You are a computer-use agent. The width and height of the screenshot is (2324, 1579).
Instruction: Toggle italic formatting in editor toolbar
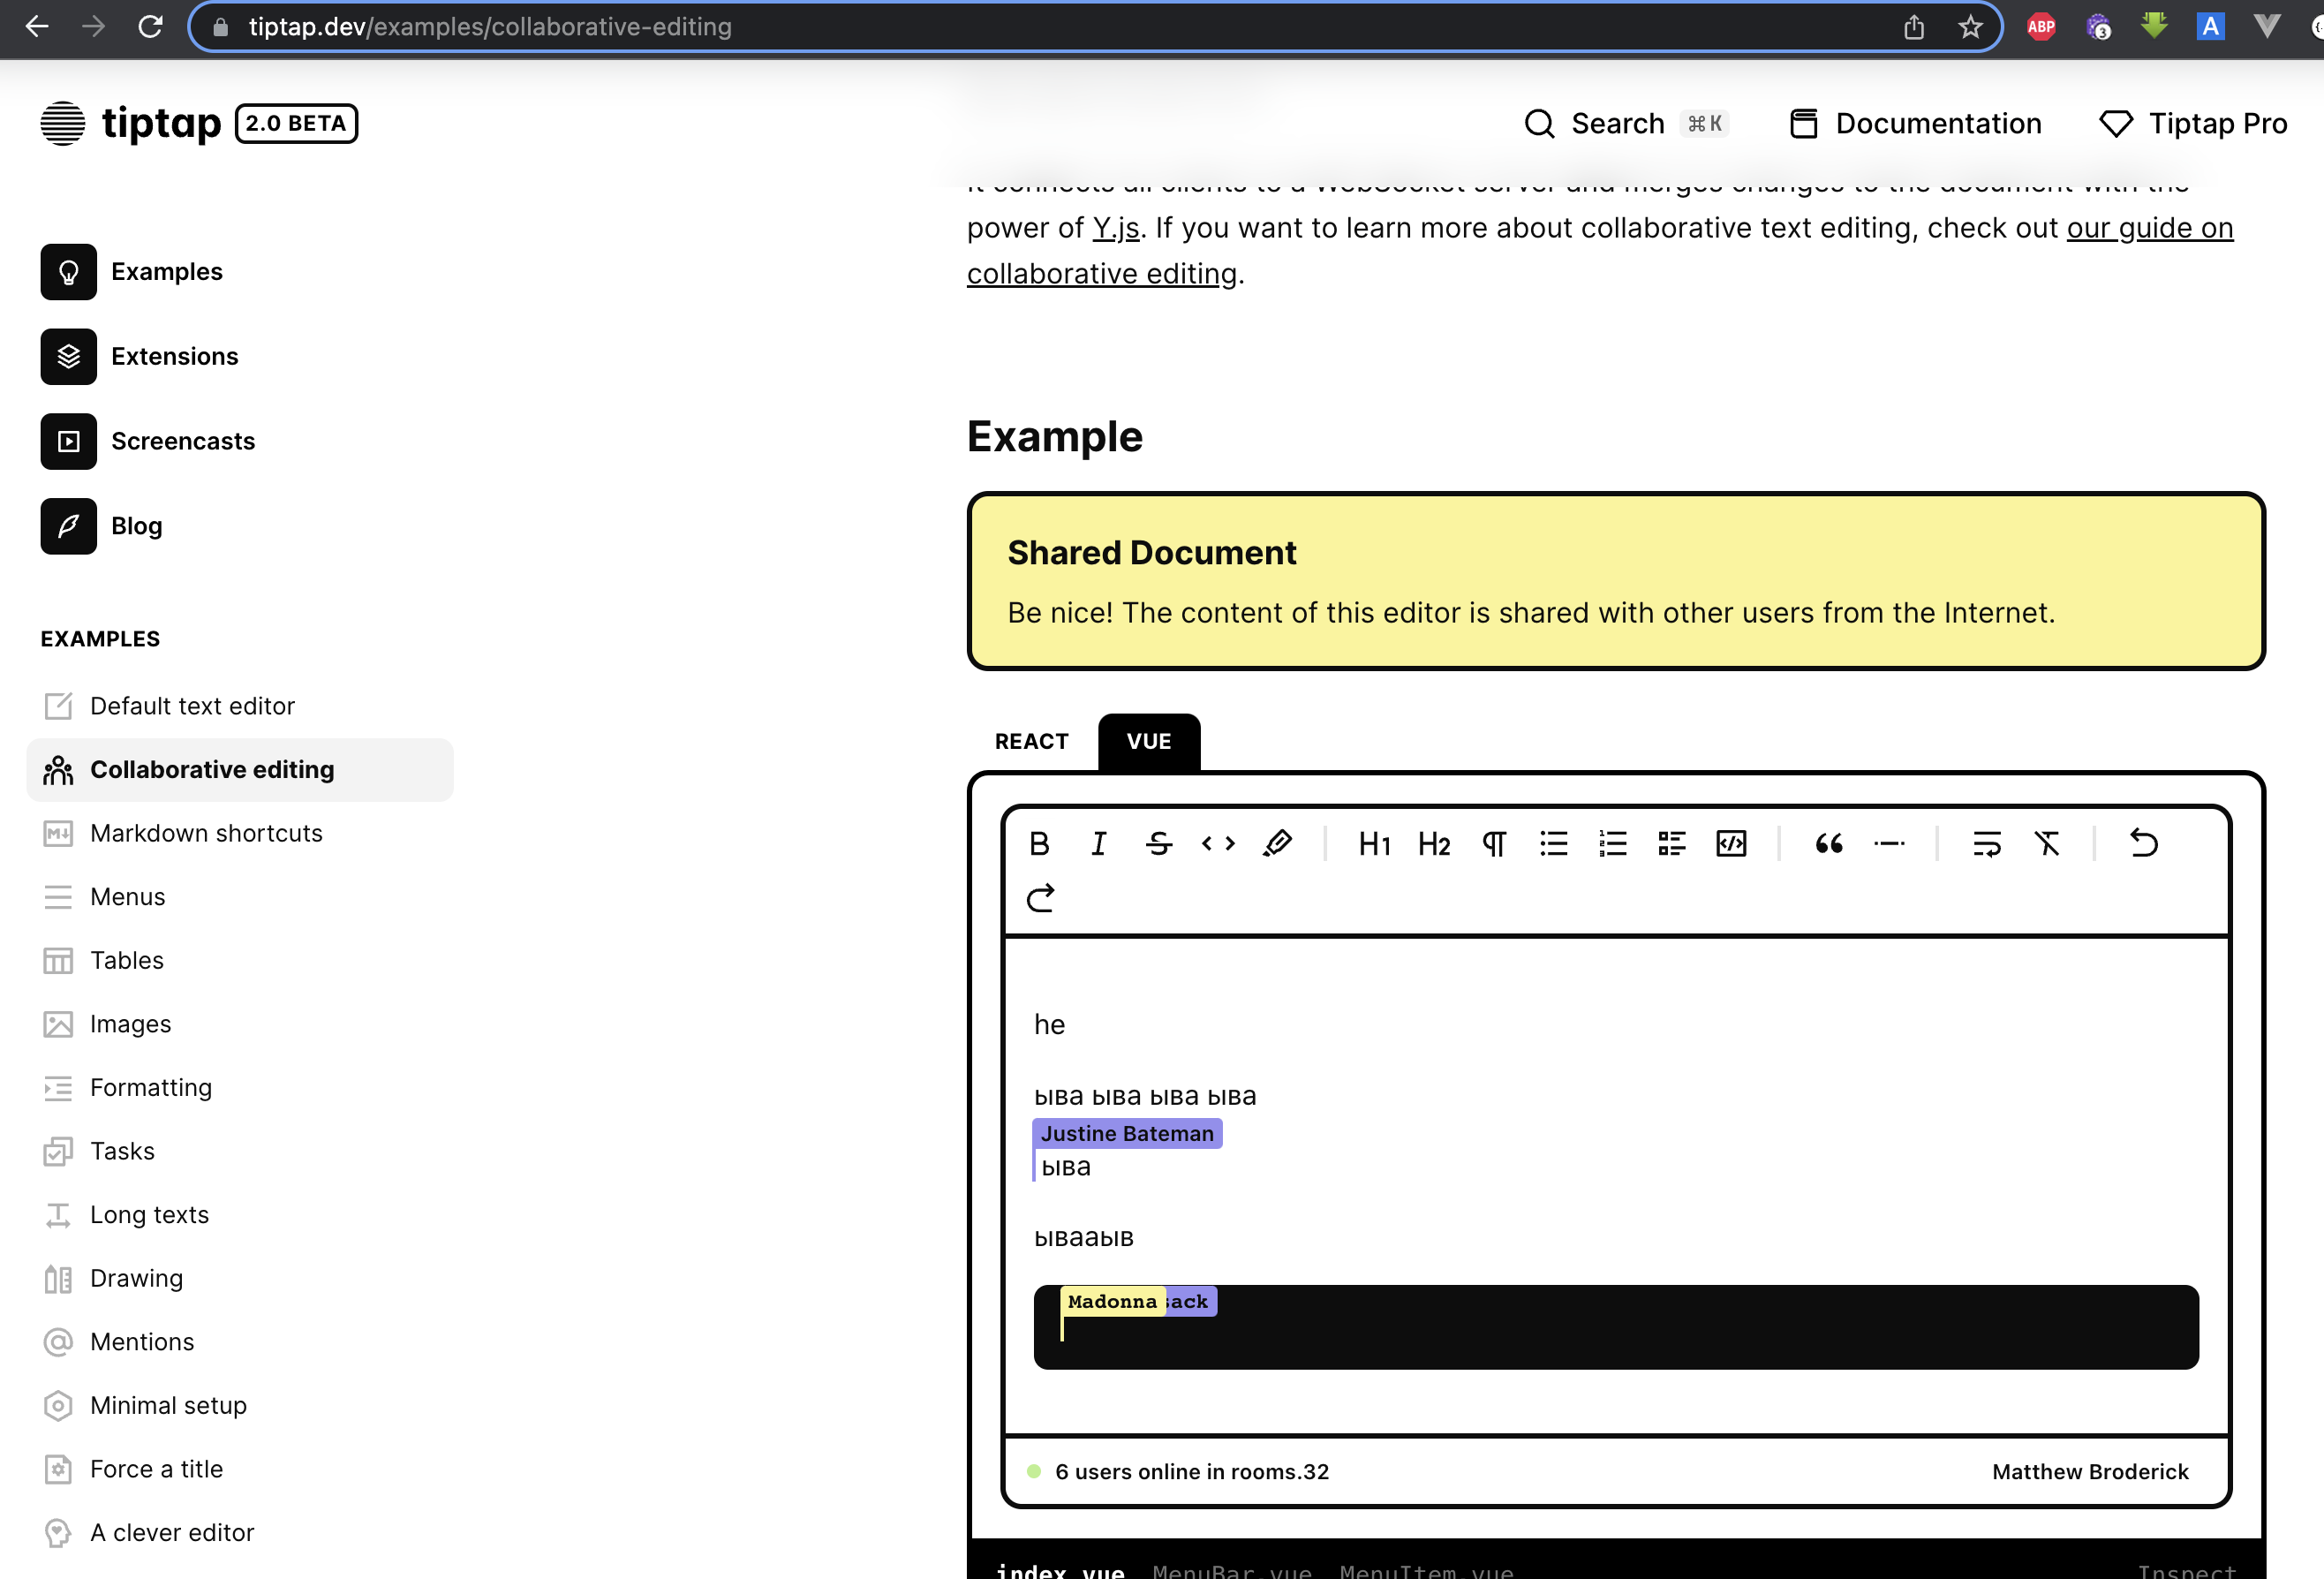(1098, 844)
